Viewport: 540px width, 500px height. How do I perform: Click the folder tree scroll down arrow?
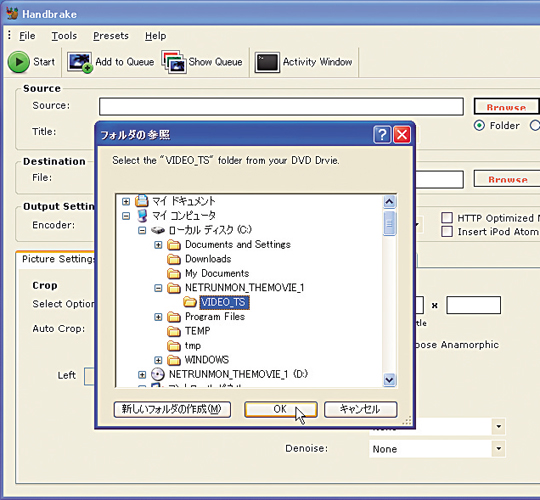(390, 380)
